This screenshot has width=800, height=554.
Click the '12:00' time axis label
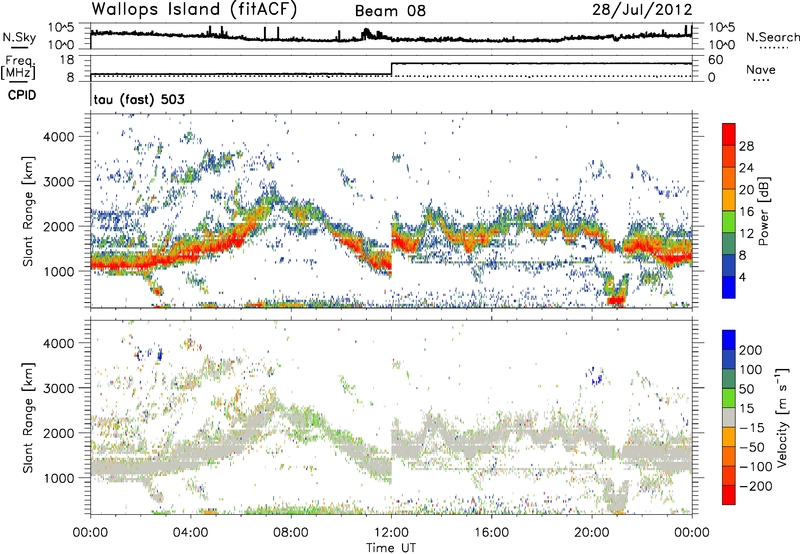pyautogui.click(x=391, y=533)
